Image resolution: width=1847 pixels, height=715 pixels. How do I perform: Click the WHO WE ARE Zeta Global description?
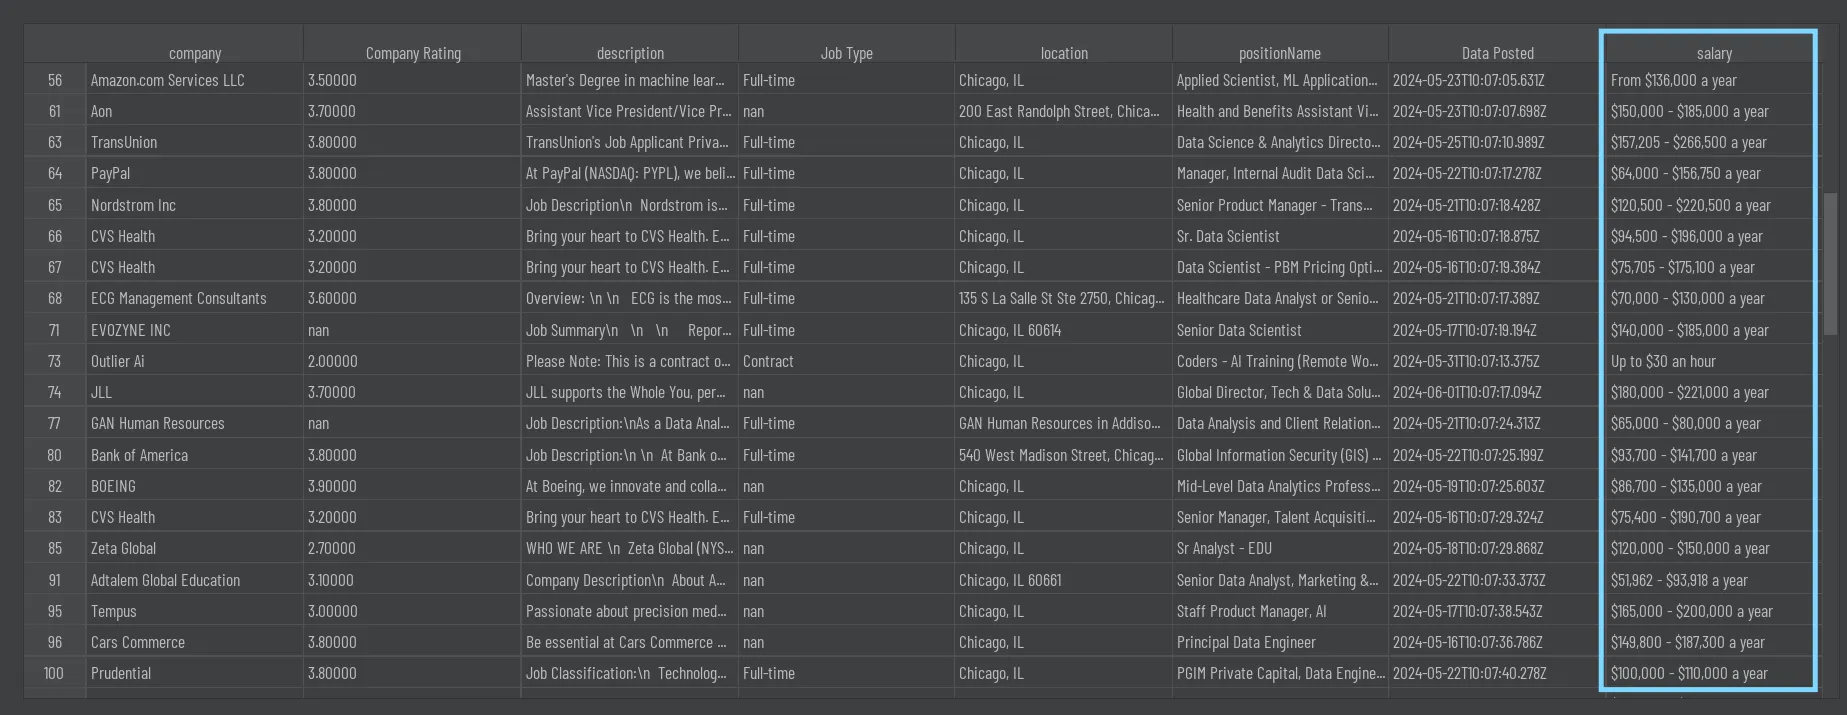pos(630,548)
